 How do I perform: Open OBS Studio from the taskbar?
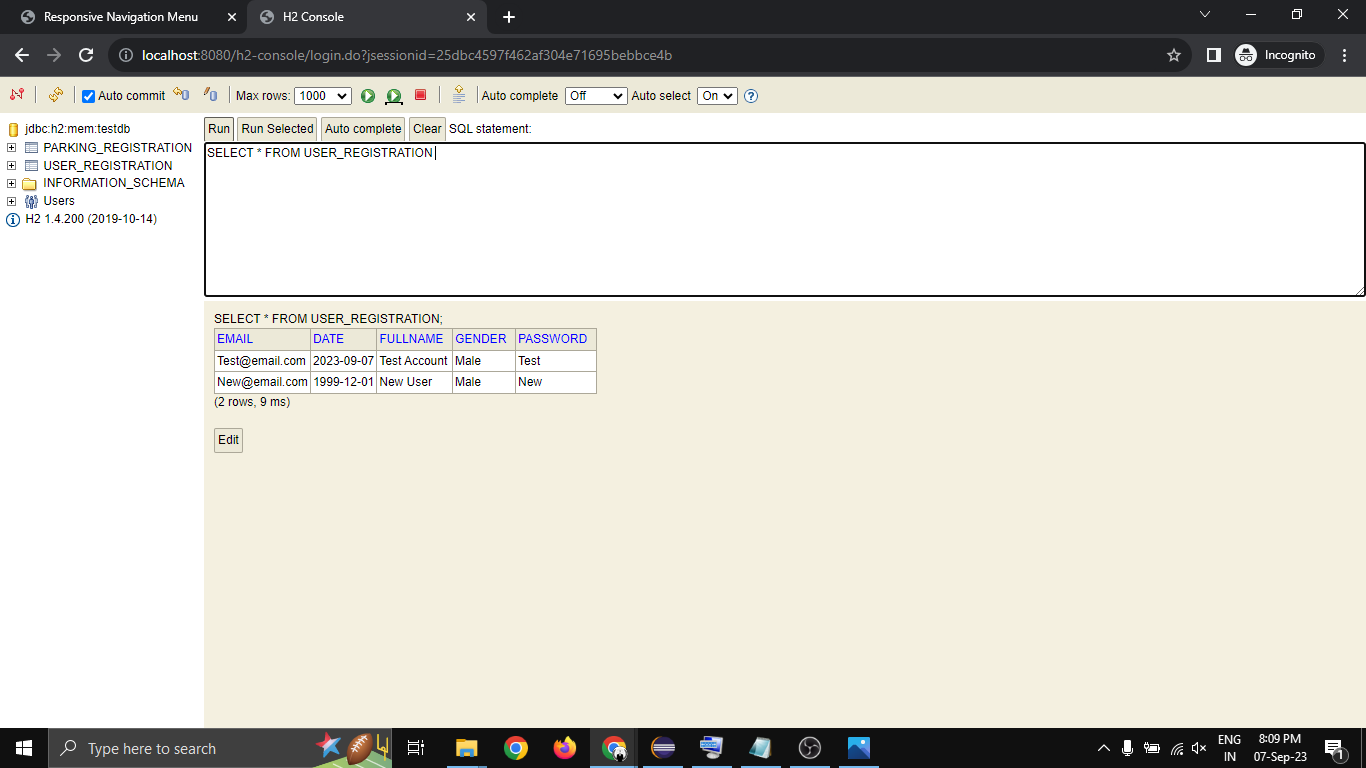(x=810, y=748)
